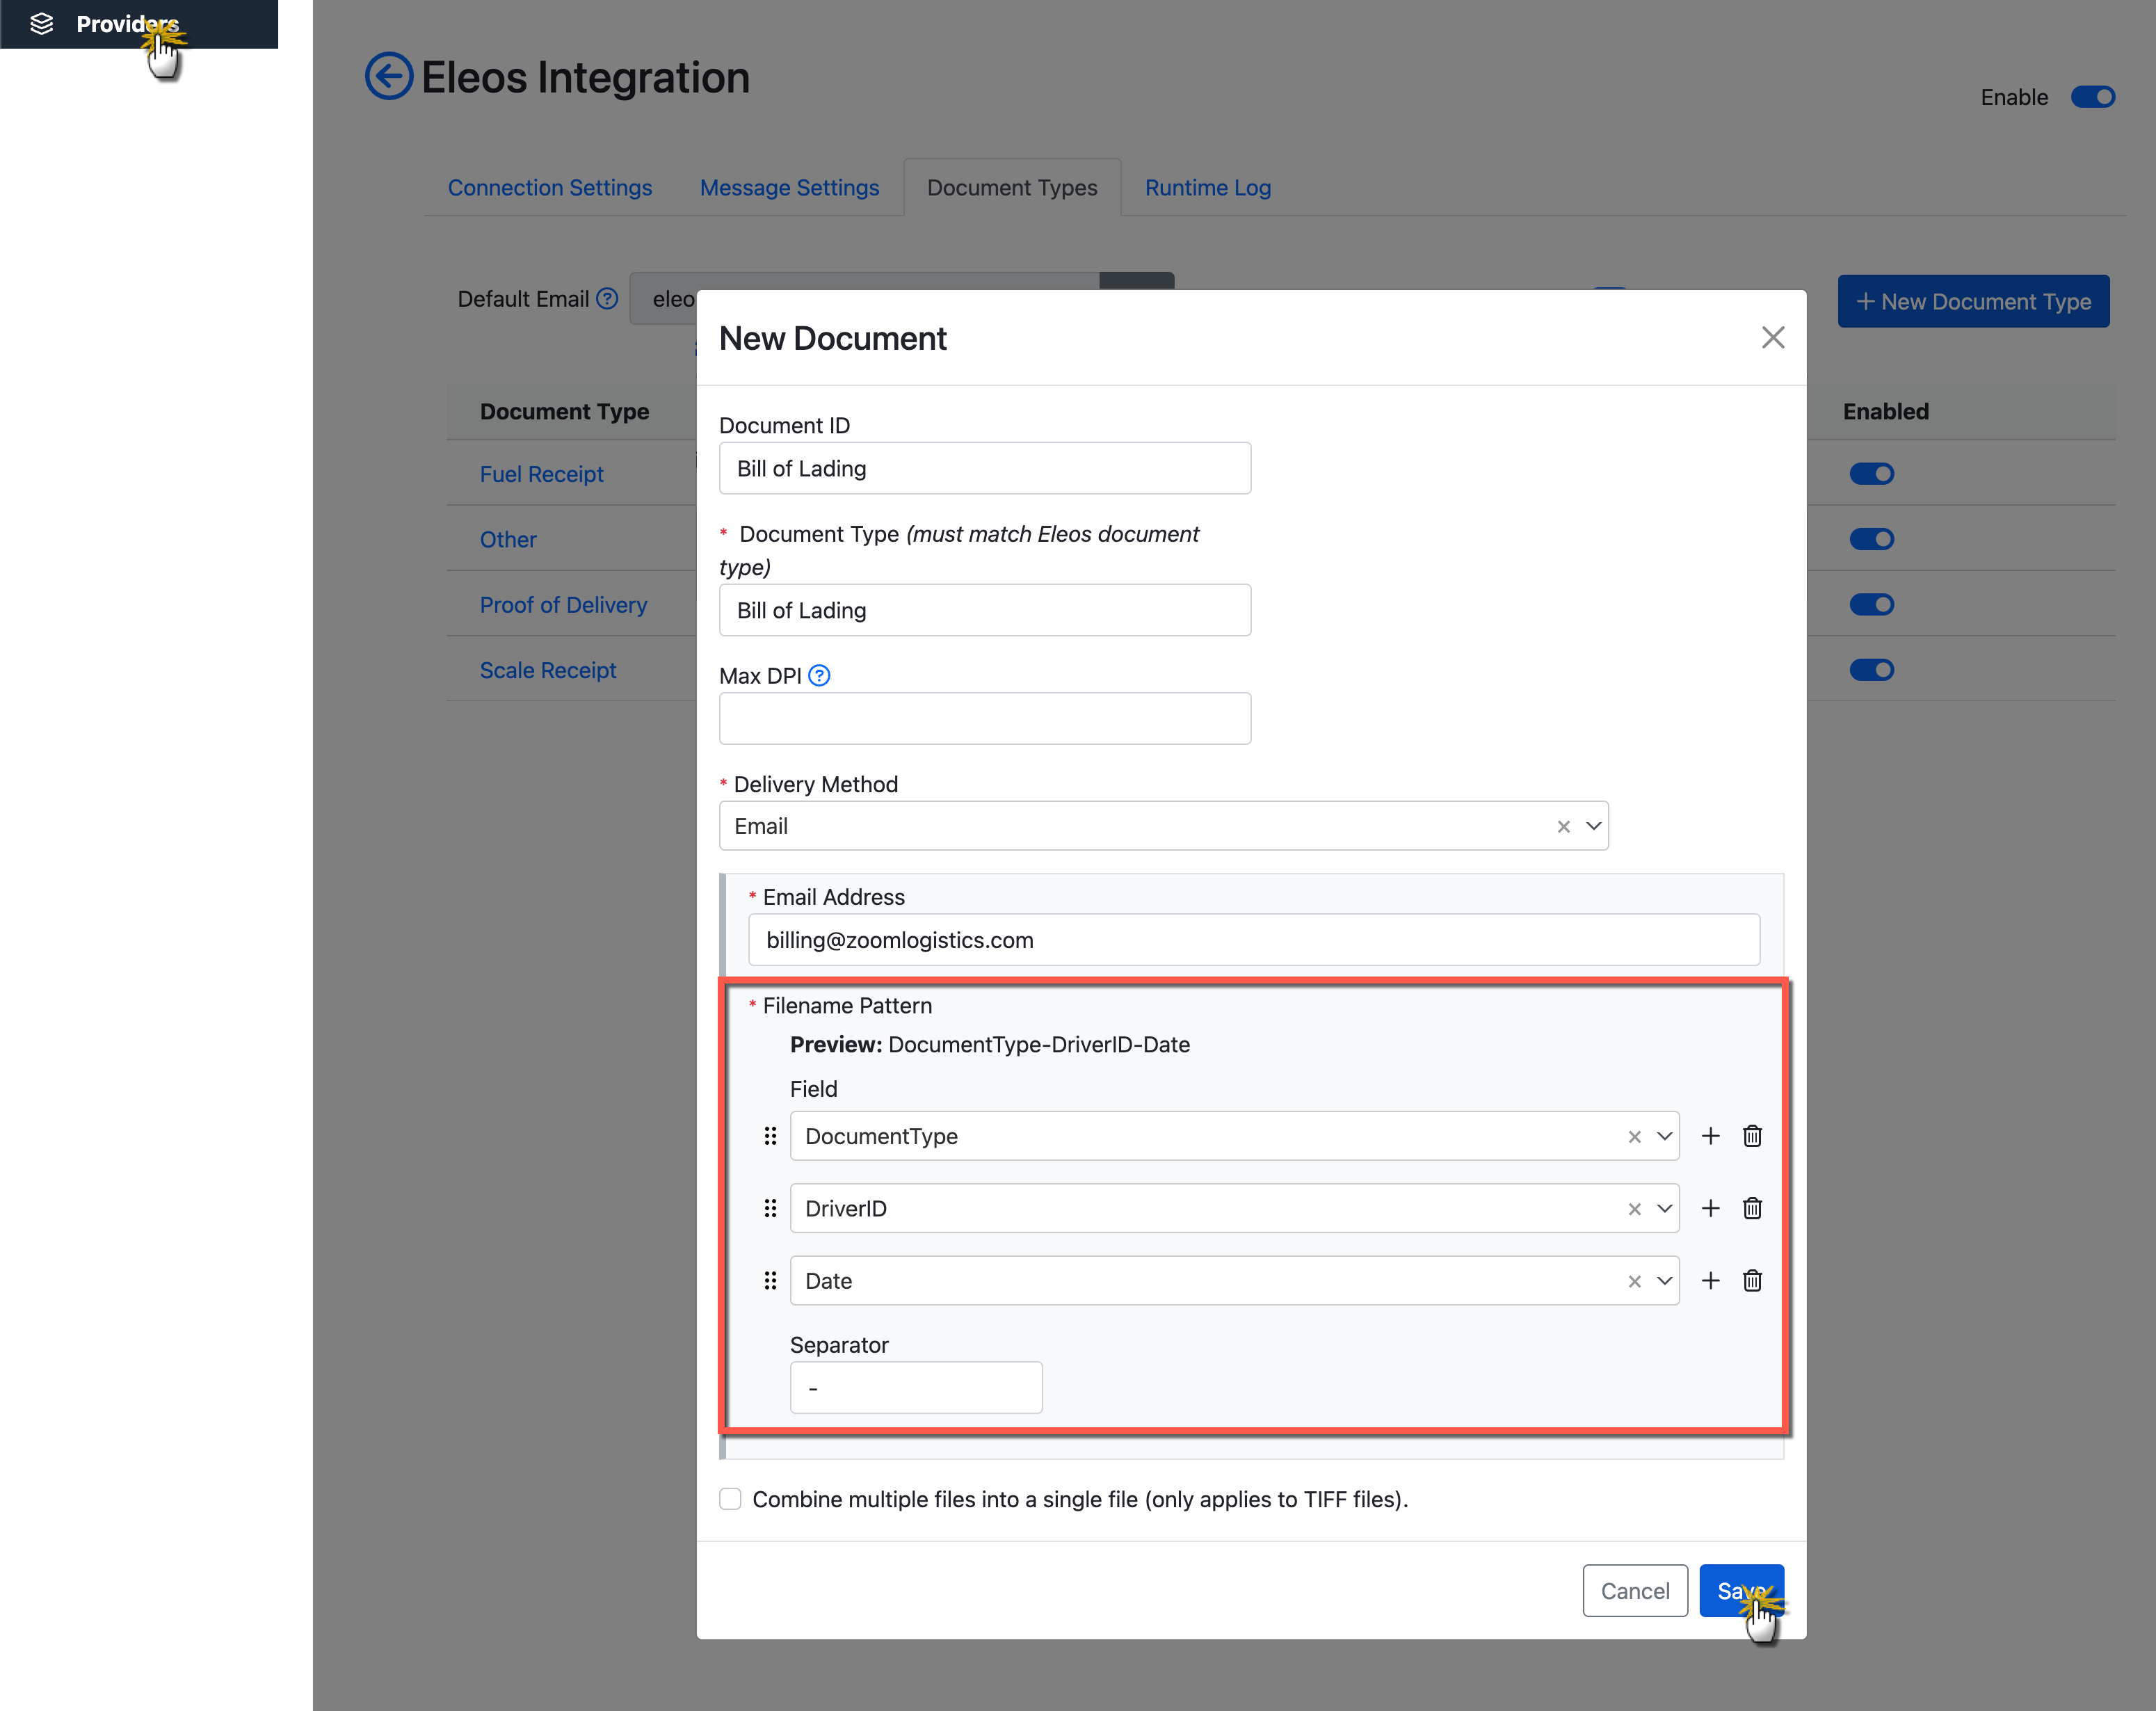Expand the DriverID field dropdown
Image resolution: width=2156 pixels, height=1711 pixels.
point(1664,1208)
